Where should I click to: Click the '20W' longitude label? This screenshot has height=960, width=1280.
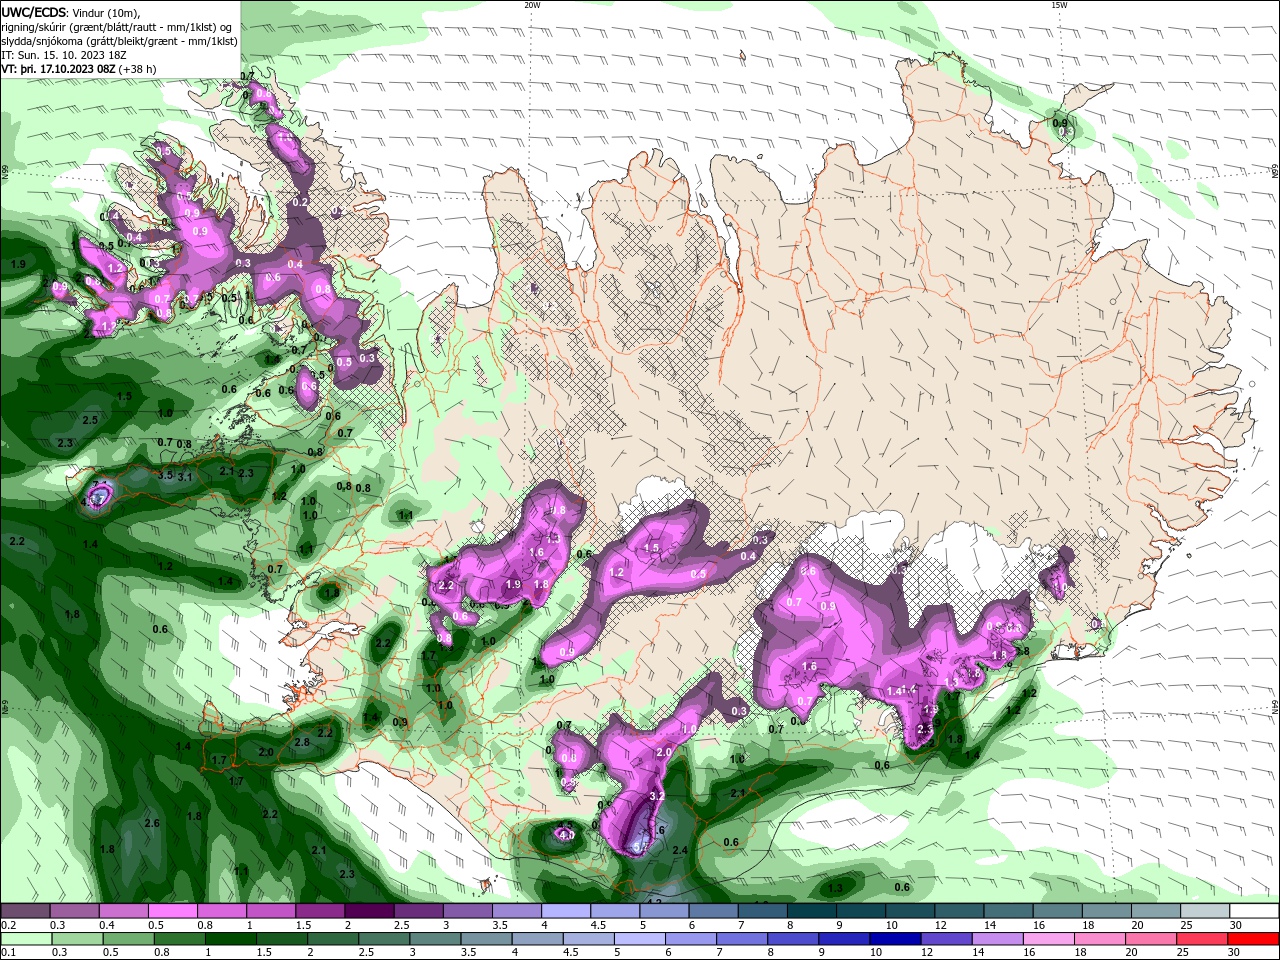pyautogui.click(x=532, y=4)
